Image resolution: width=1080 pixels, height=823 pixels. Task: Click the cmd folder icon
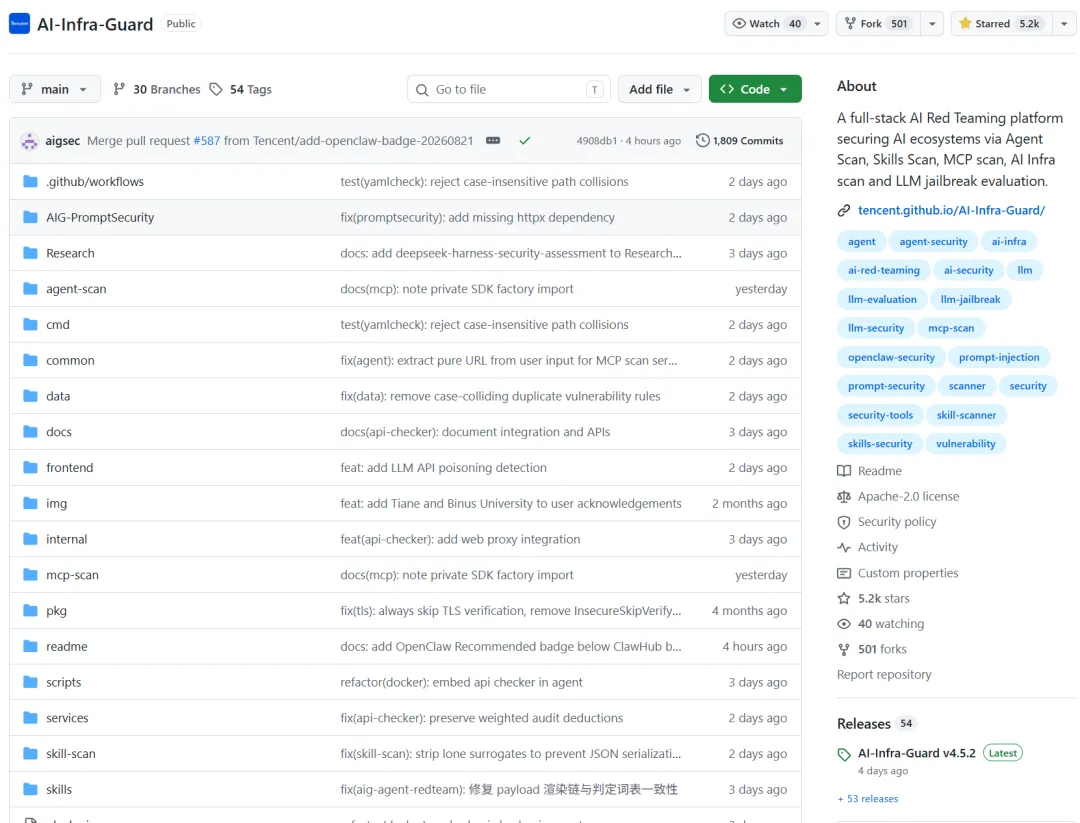pos(30,324)
